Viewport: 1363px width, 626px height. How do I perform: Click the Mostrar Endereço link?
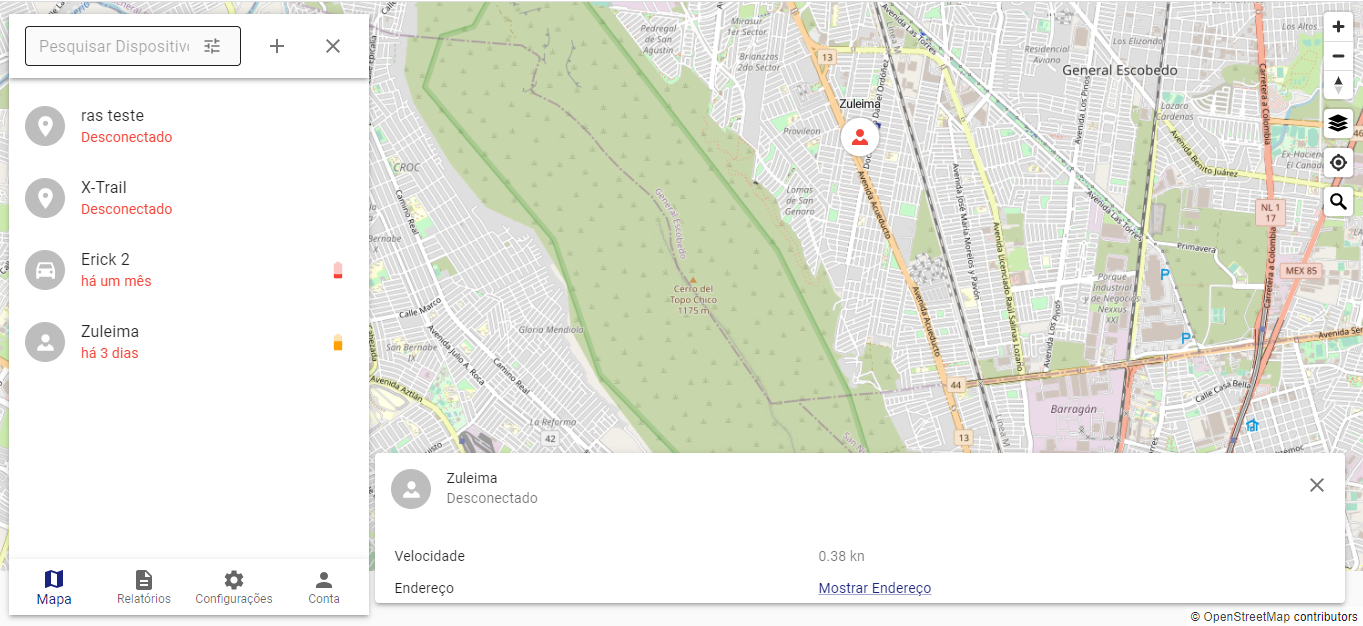point(875,588)
